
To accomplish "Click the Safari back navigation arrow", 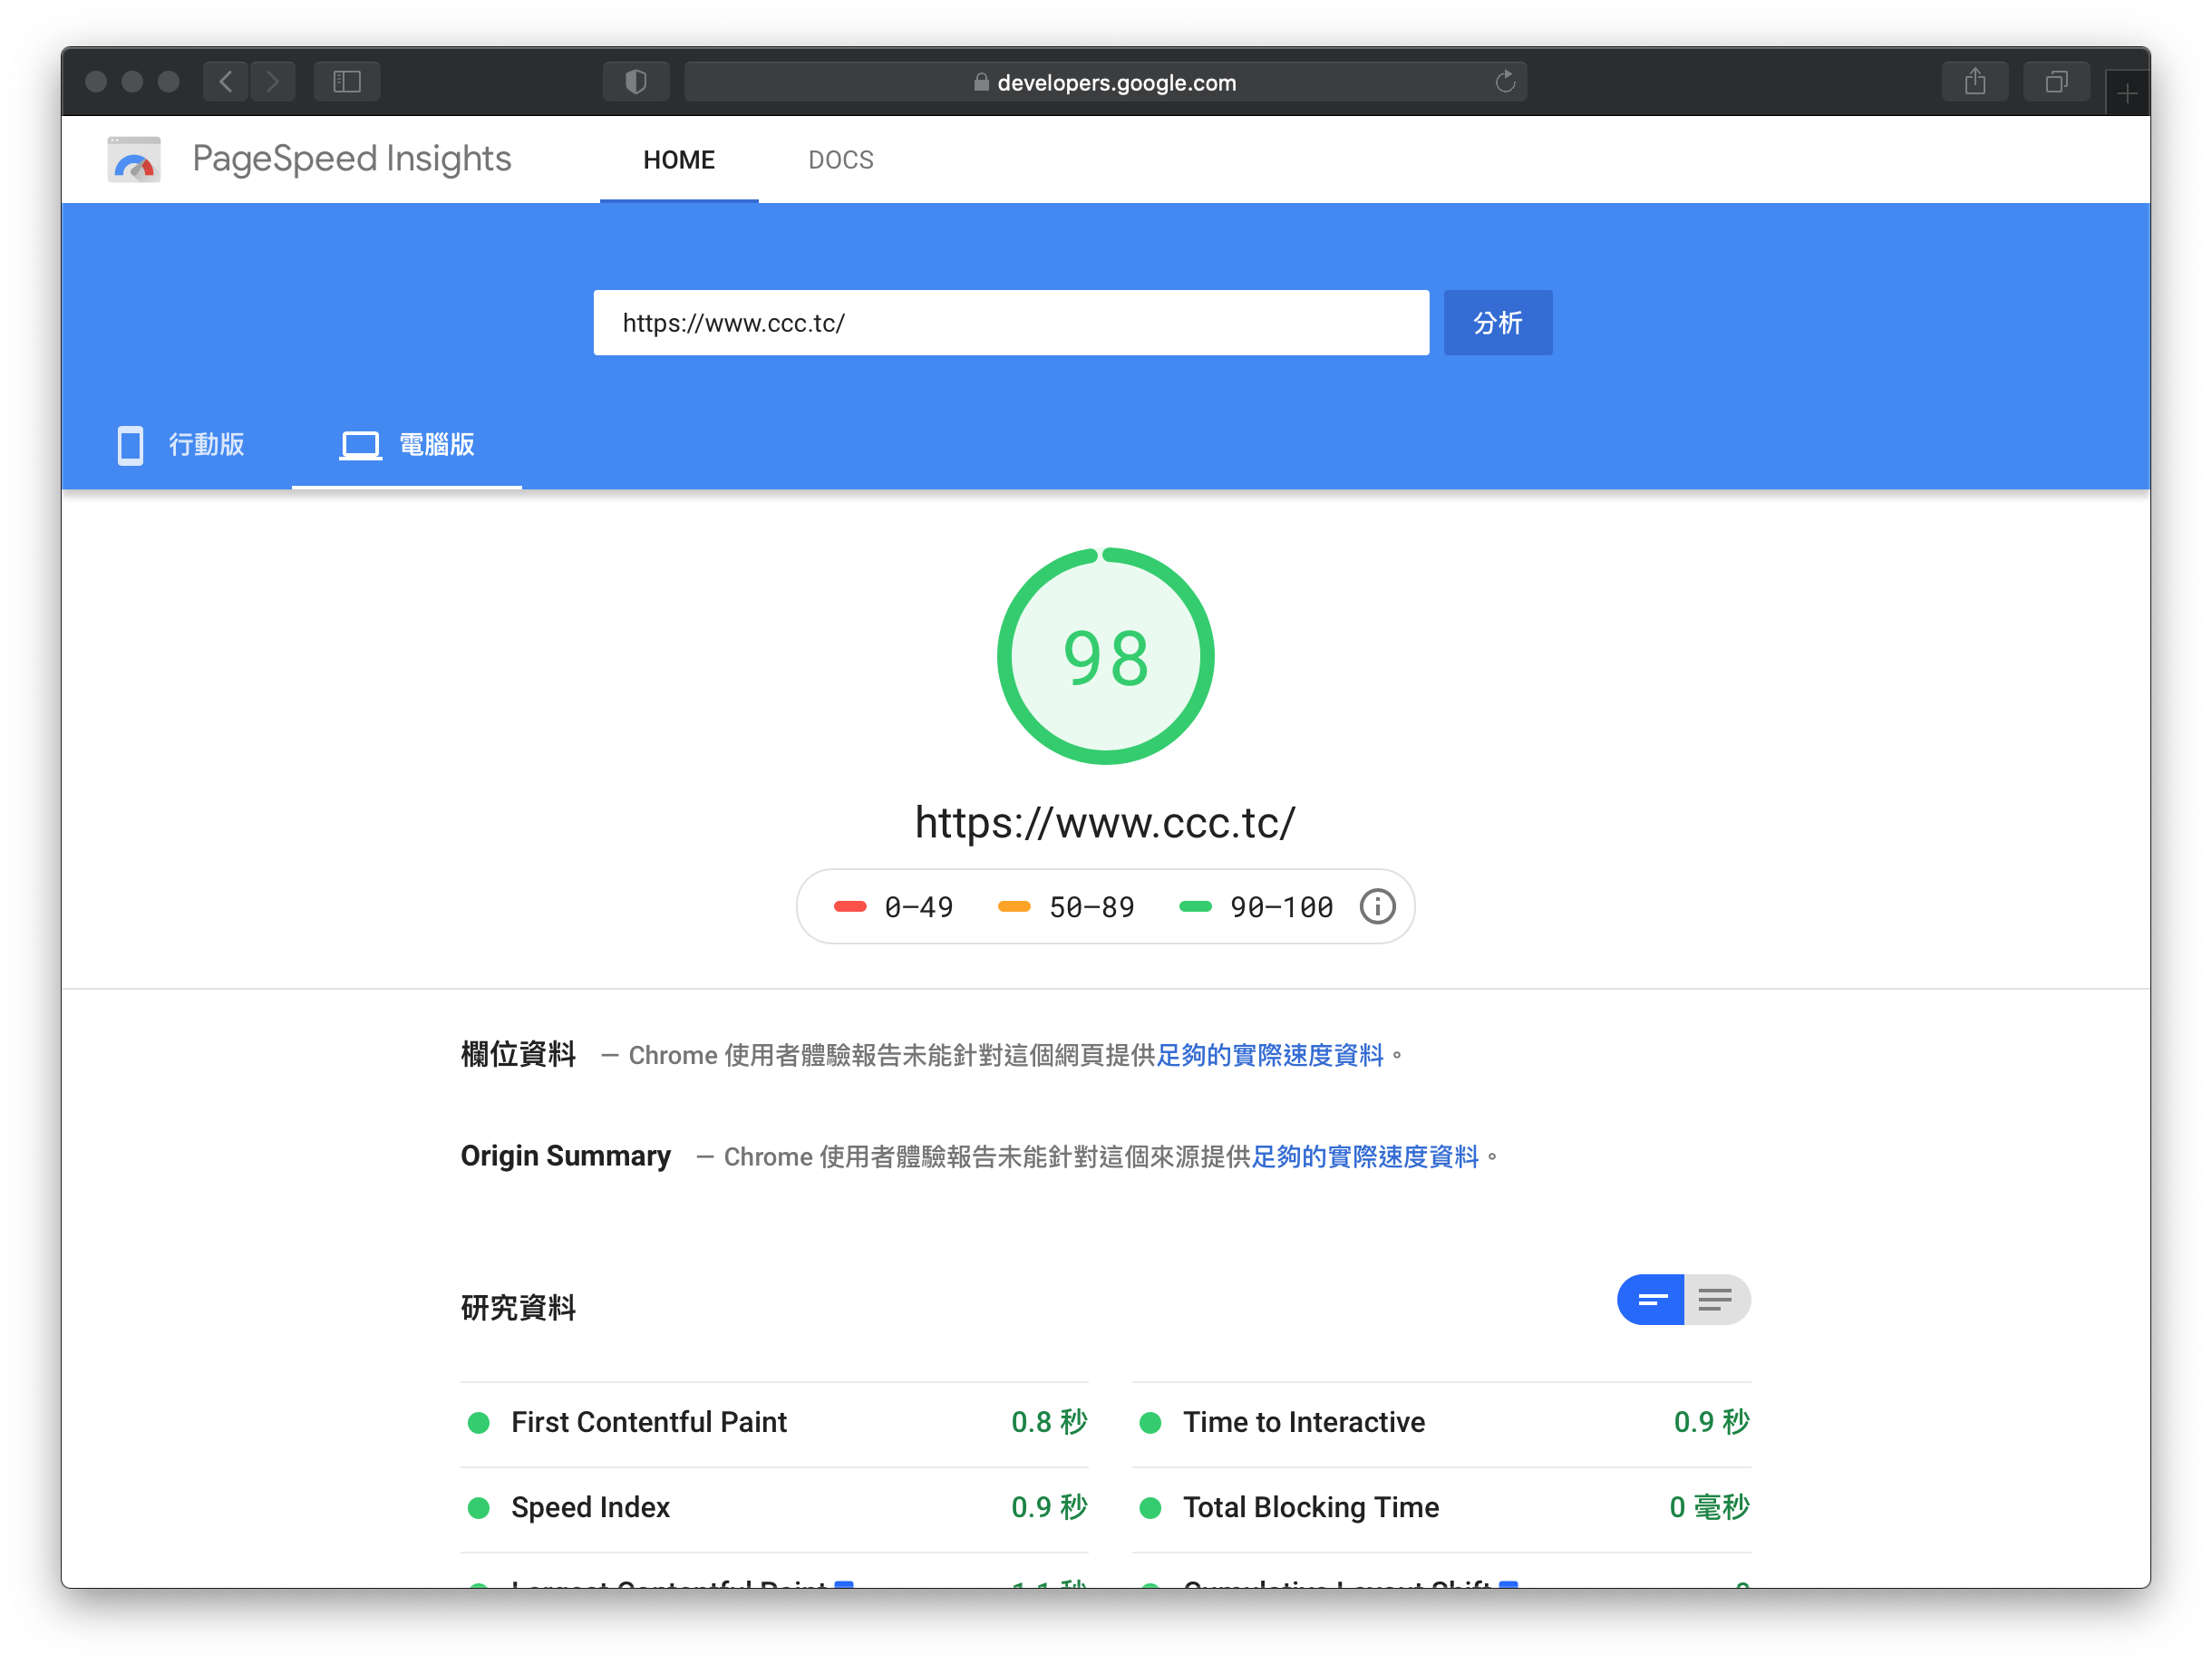I will 226,82.
